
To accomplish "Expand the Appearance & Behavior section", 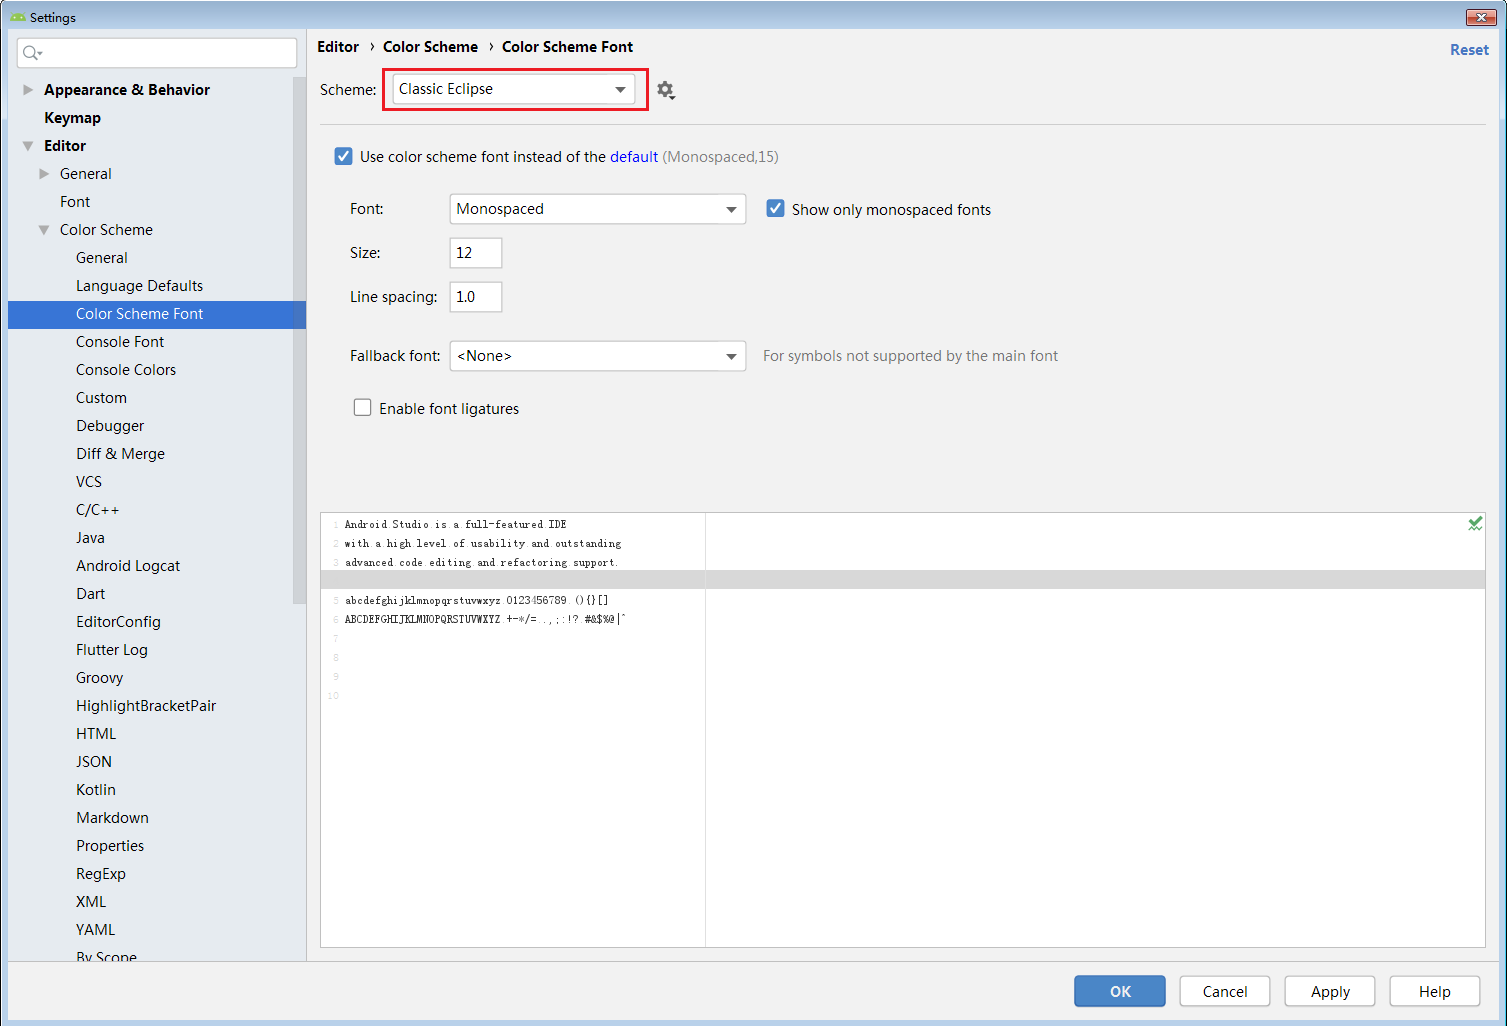I will pyautogui.click(x=28, y=90).
